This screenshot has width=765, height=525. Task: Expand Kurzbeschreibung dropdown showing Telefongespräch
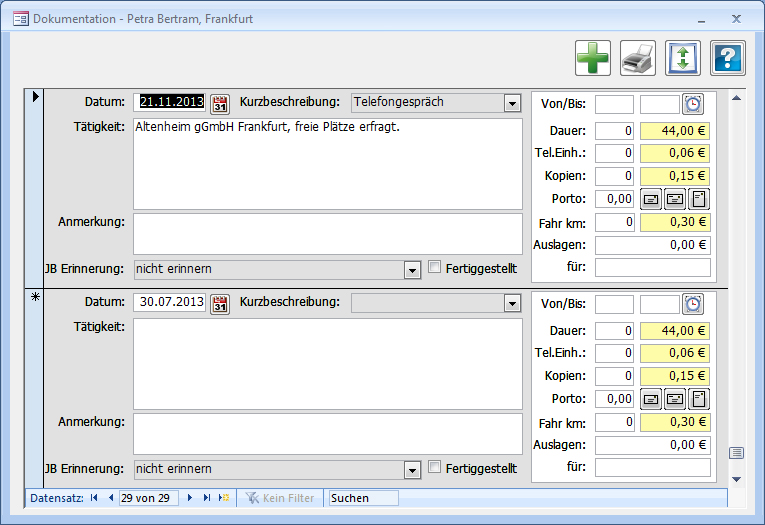point(512,103)
